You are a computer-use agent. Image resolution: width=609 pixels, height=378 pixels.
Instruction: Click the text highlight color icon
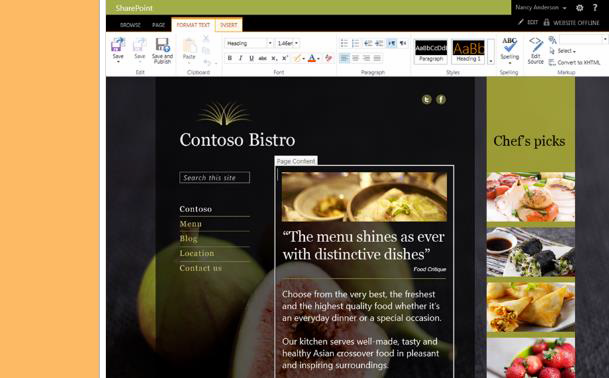click(297, 58)
